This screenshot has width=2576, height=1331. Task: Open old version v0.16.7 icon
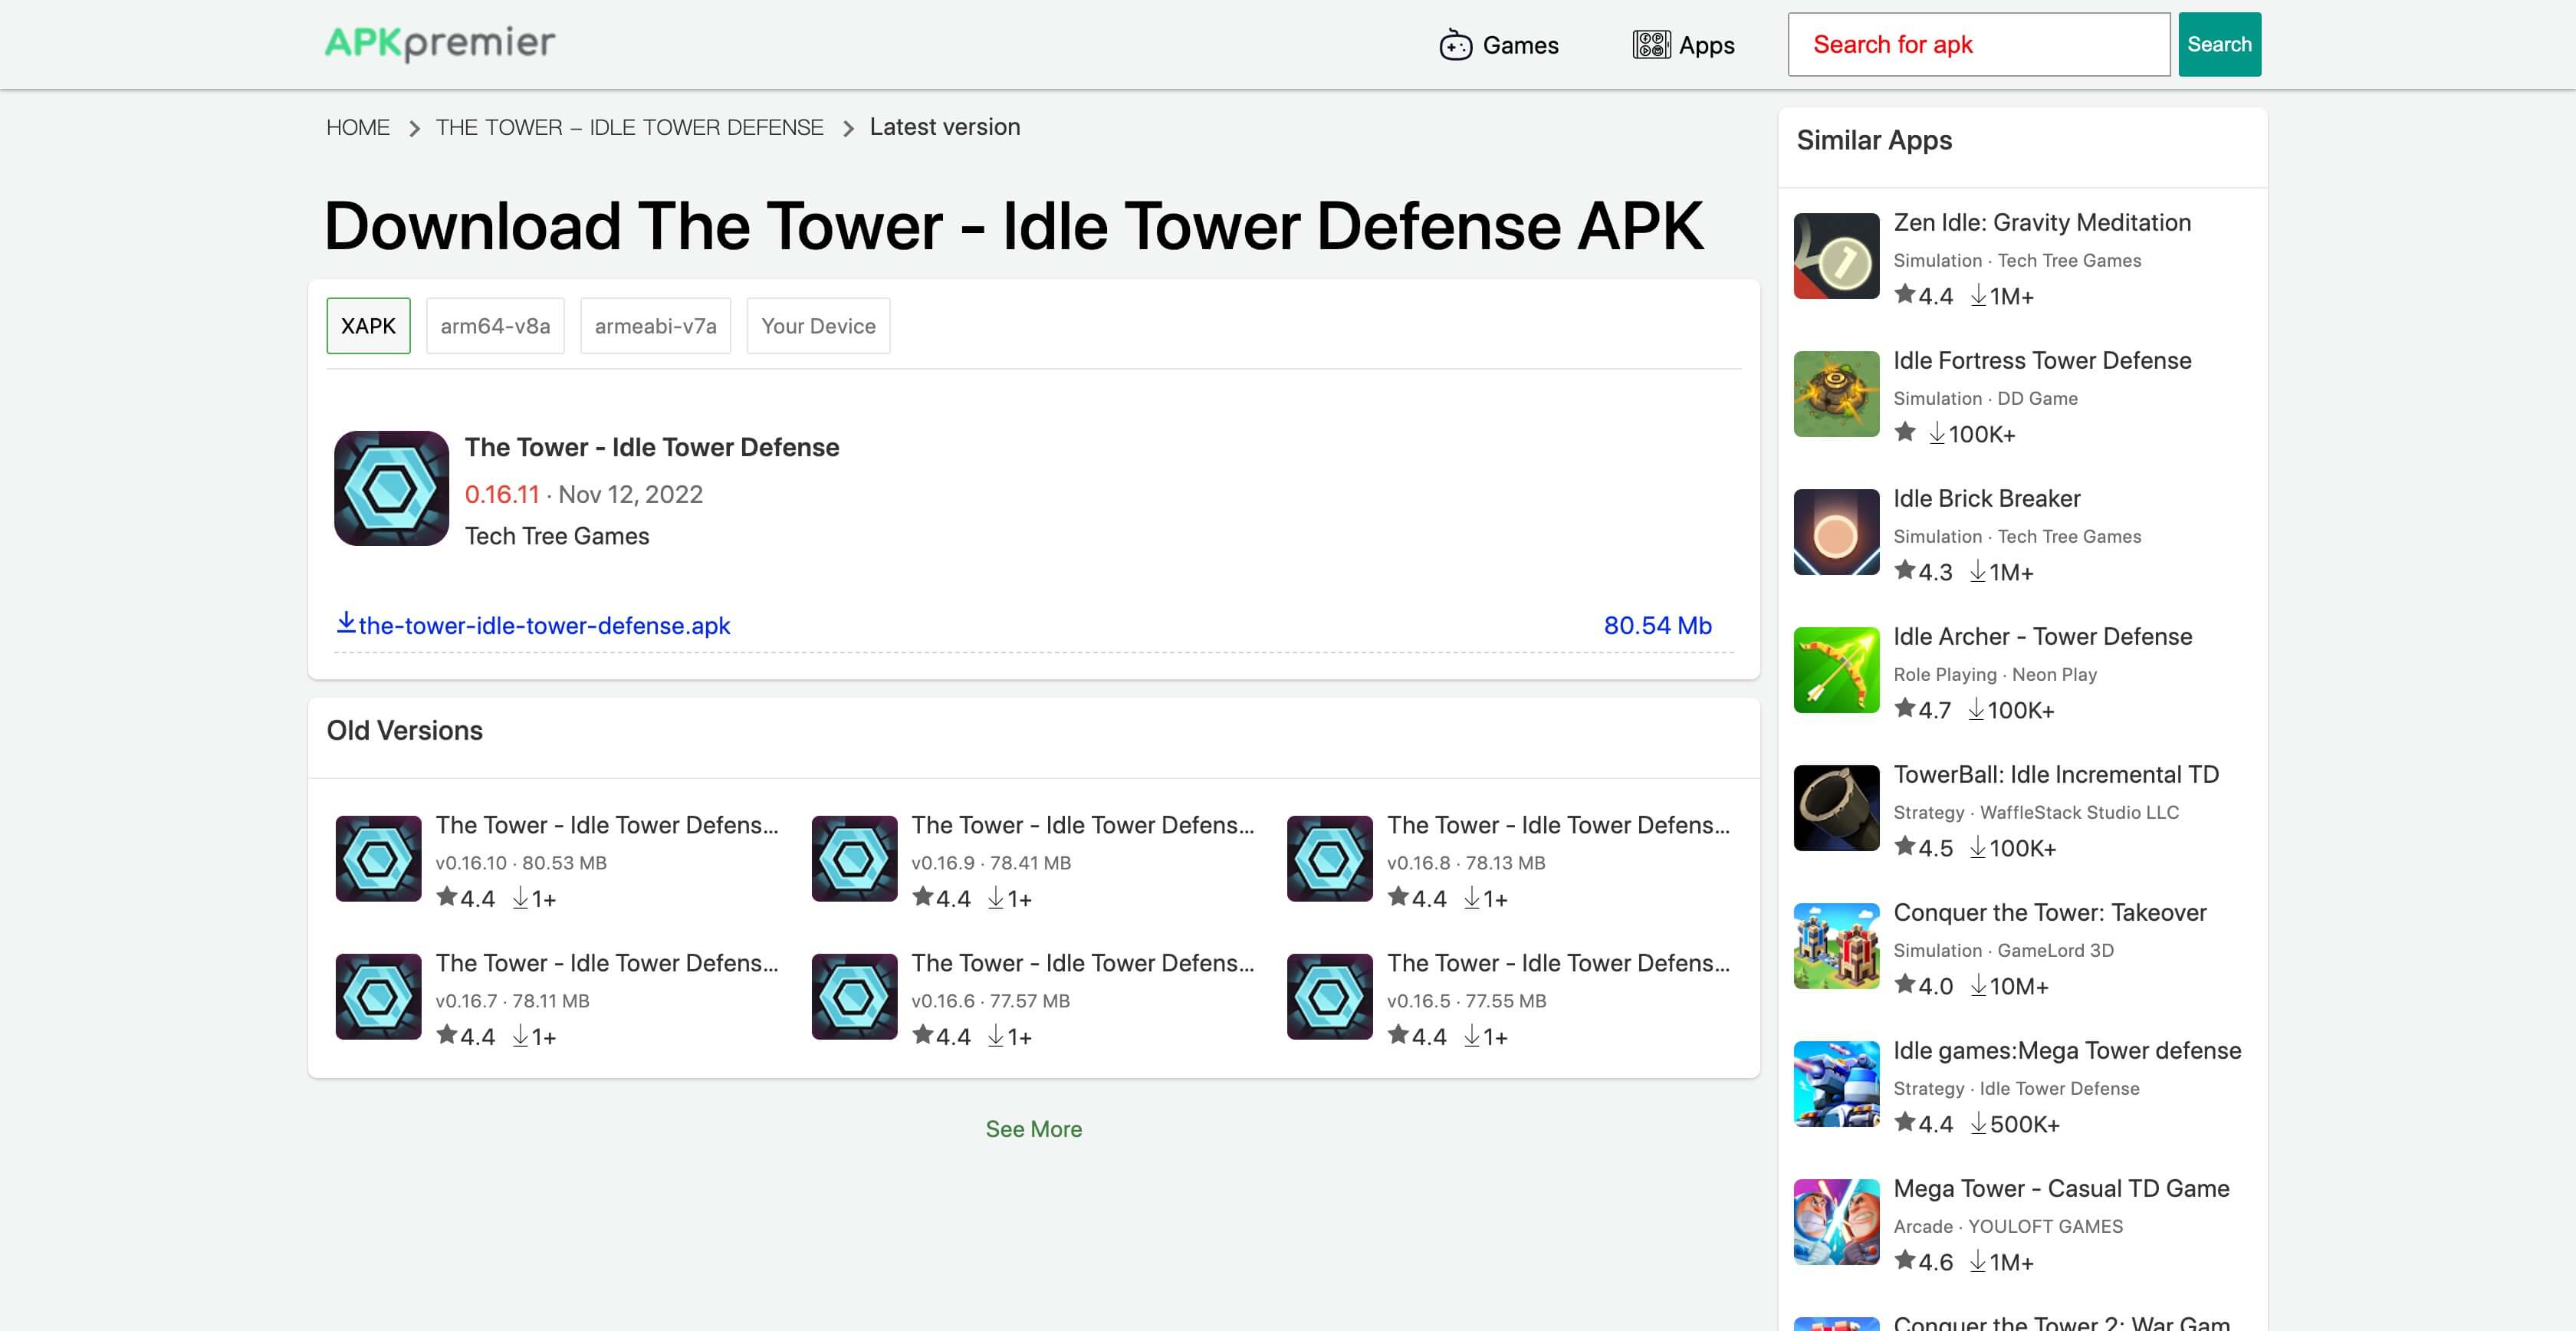(378, 997)
